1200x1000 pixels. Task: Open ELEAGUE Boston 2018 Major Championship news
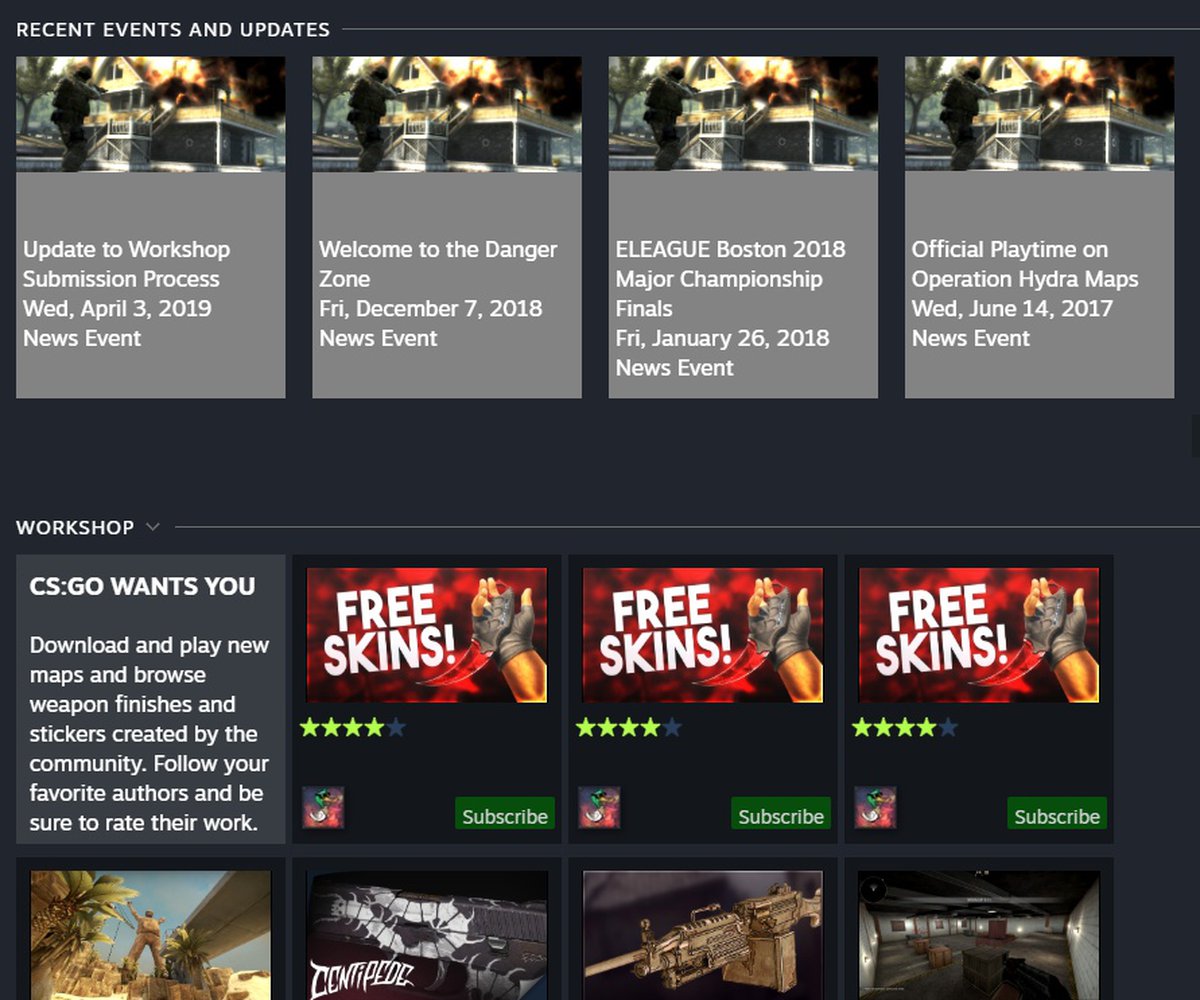click(x=742, y=228)
